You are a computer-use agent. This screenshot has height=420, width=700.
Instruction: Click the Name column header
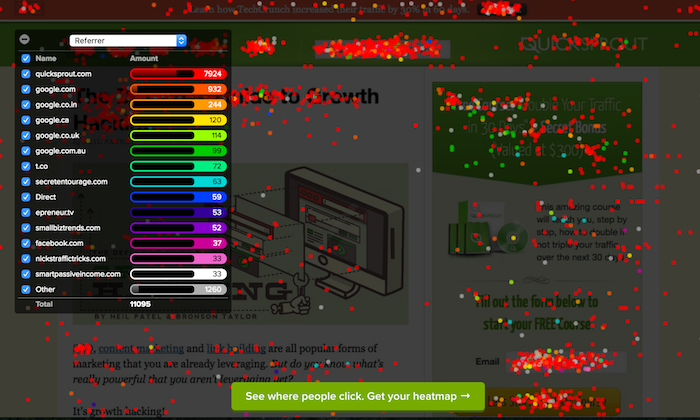(x=46, y=58)
